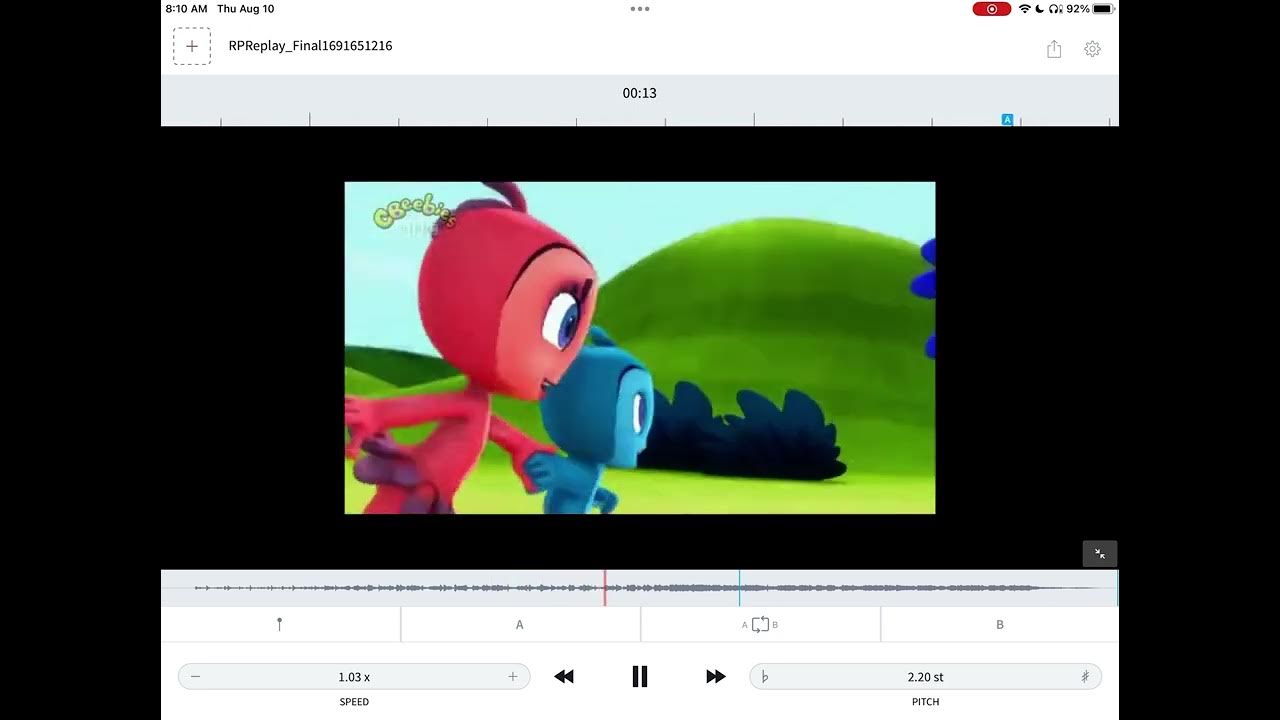Set loop point A
The height and width of the screenshot is (720, 1280).
click(x=519, y=624)
